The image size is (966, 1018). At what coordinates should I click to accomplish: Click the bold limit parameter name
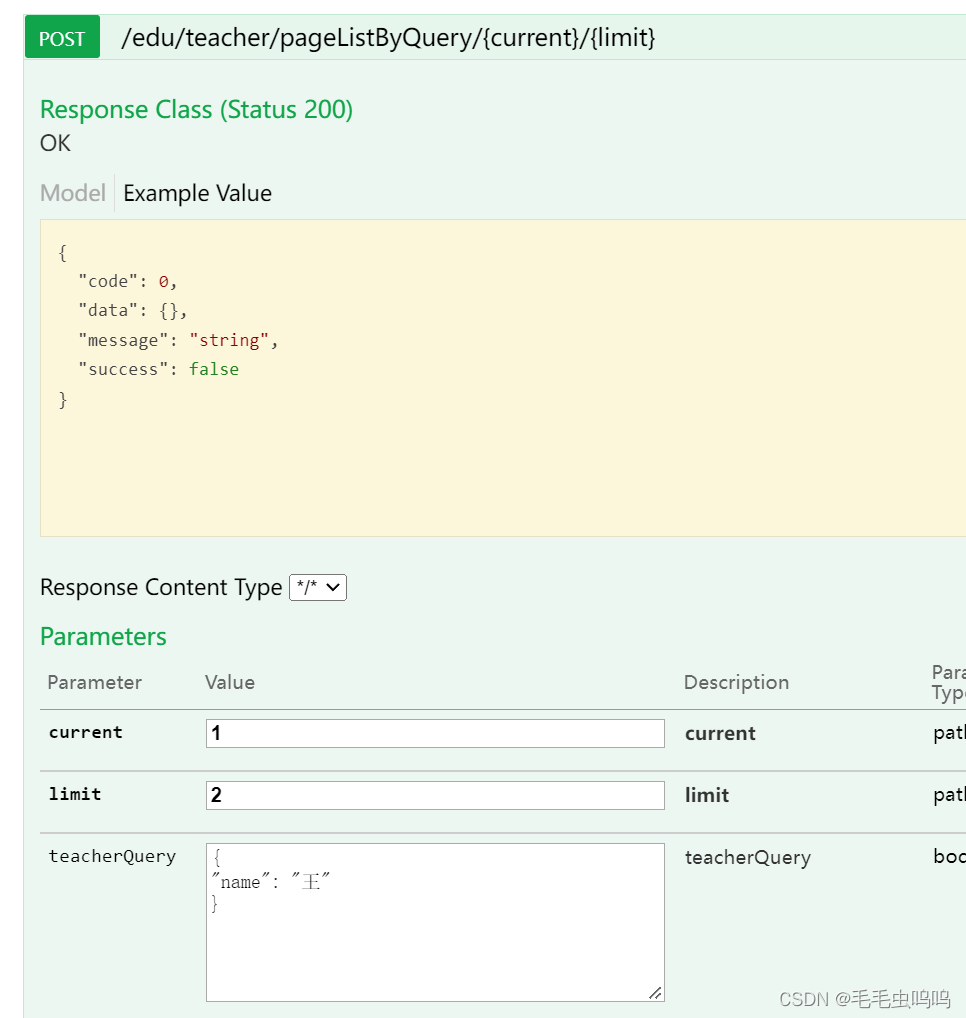point(75,794)
